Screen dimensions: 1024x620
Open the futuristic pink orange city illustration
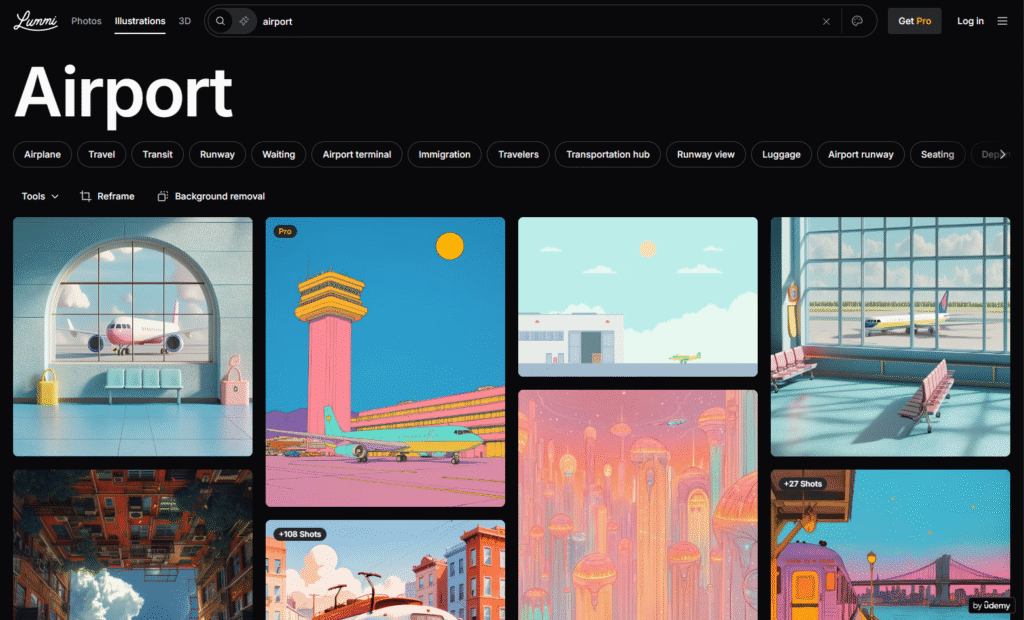pyautogui.click(x=637, y=505)
